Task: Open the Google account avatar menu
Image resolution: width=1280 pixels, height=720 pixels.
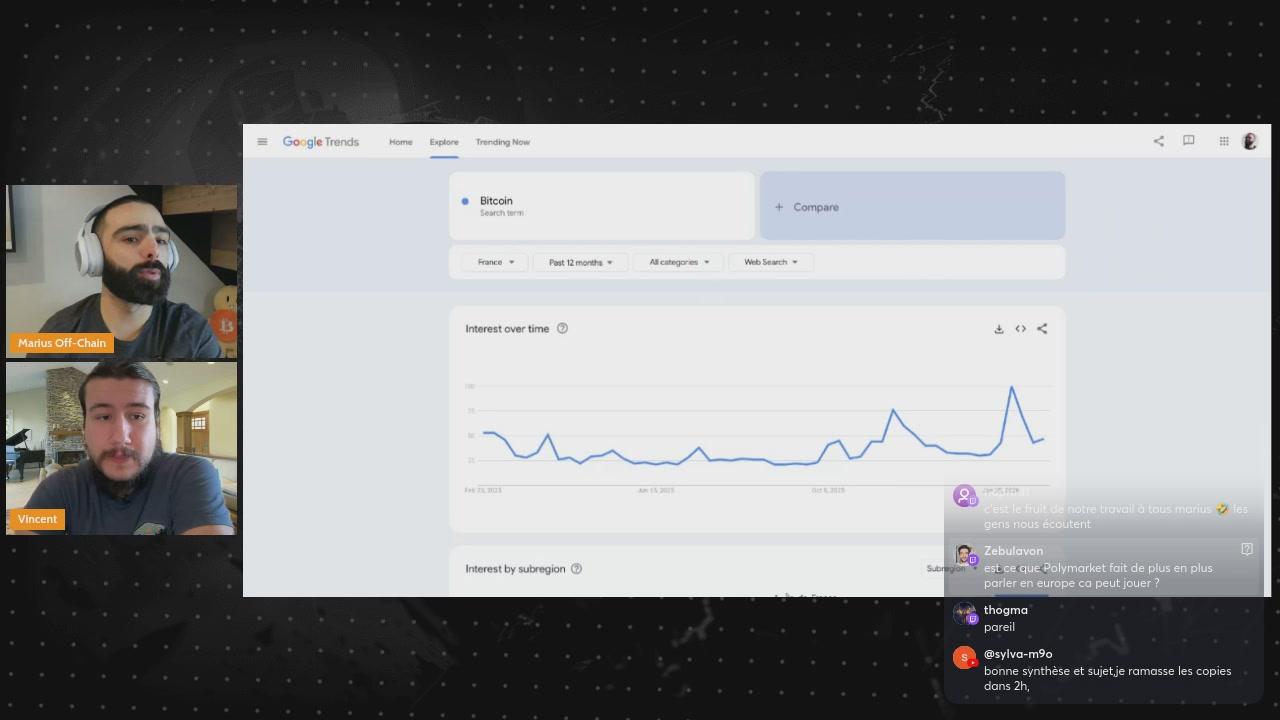Action: click(x=1250, y=142)
